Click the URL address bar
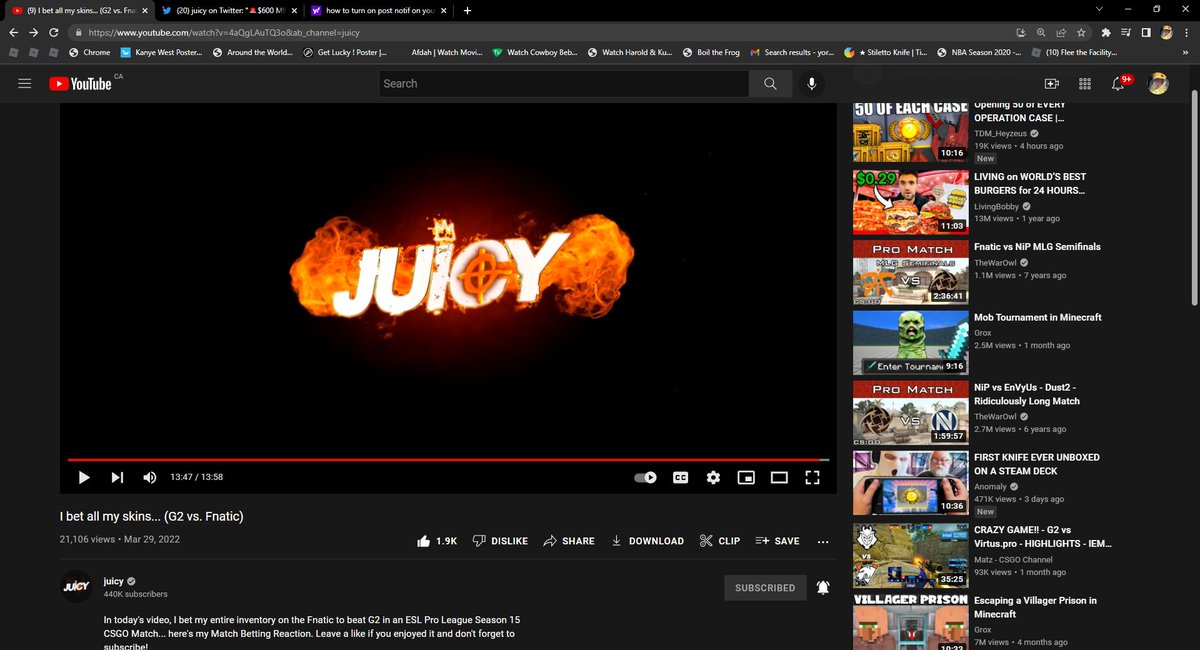This screenshot has width=1200, height=650. click(x=540, y=32)
